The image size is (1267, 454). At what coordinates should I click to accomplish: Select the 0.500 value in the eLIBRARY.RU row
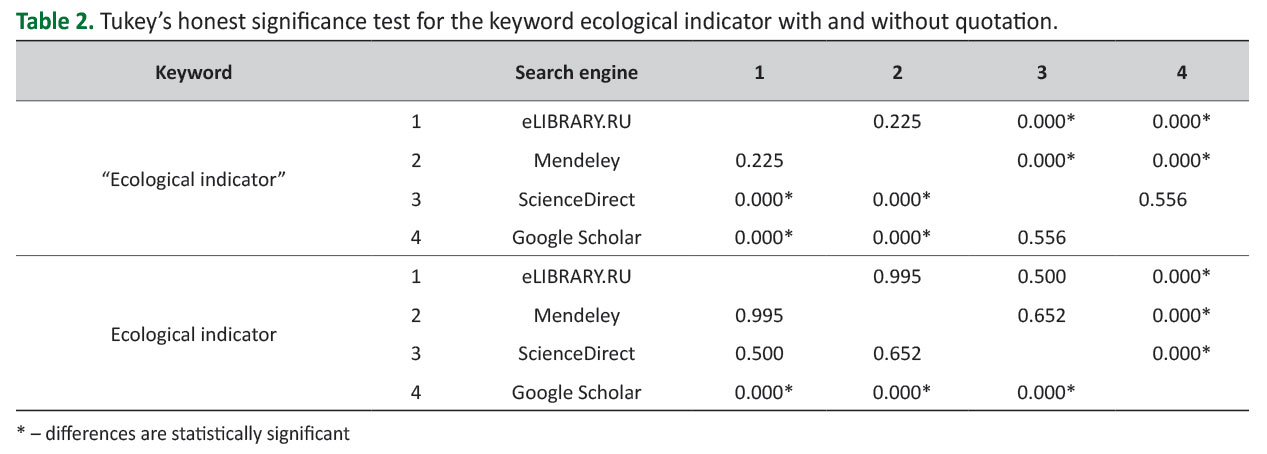[x=1042, y=277]
